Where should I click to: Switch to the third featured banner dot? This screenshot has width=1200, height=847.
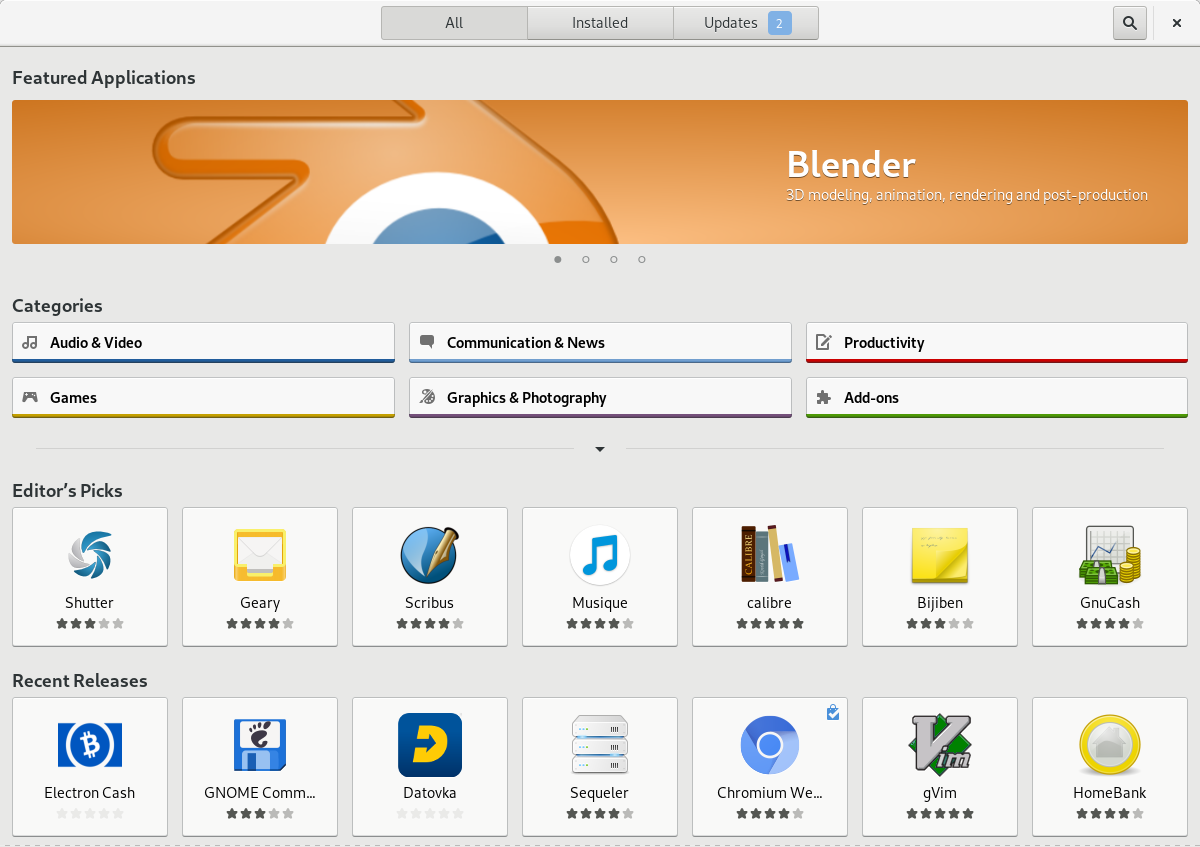click(x=614, y=260)
